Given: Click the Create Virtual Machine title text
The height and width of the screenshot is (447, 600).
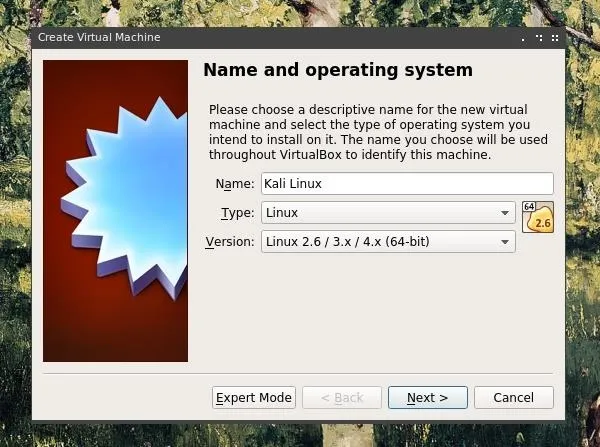Looking at the screenshot, I should (x=99, y=37).
